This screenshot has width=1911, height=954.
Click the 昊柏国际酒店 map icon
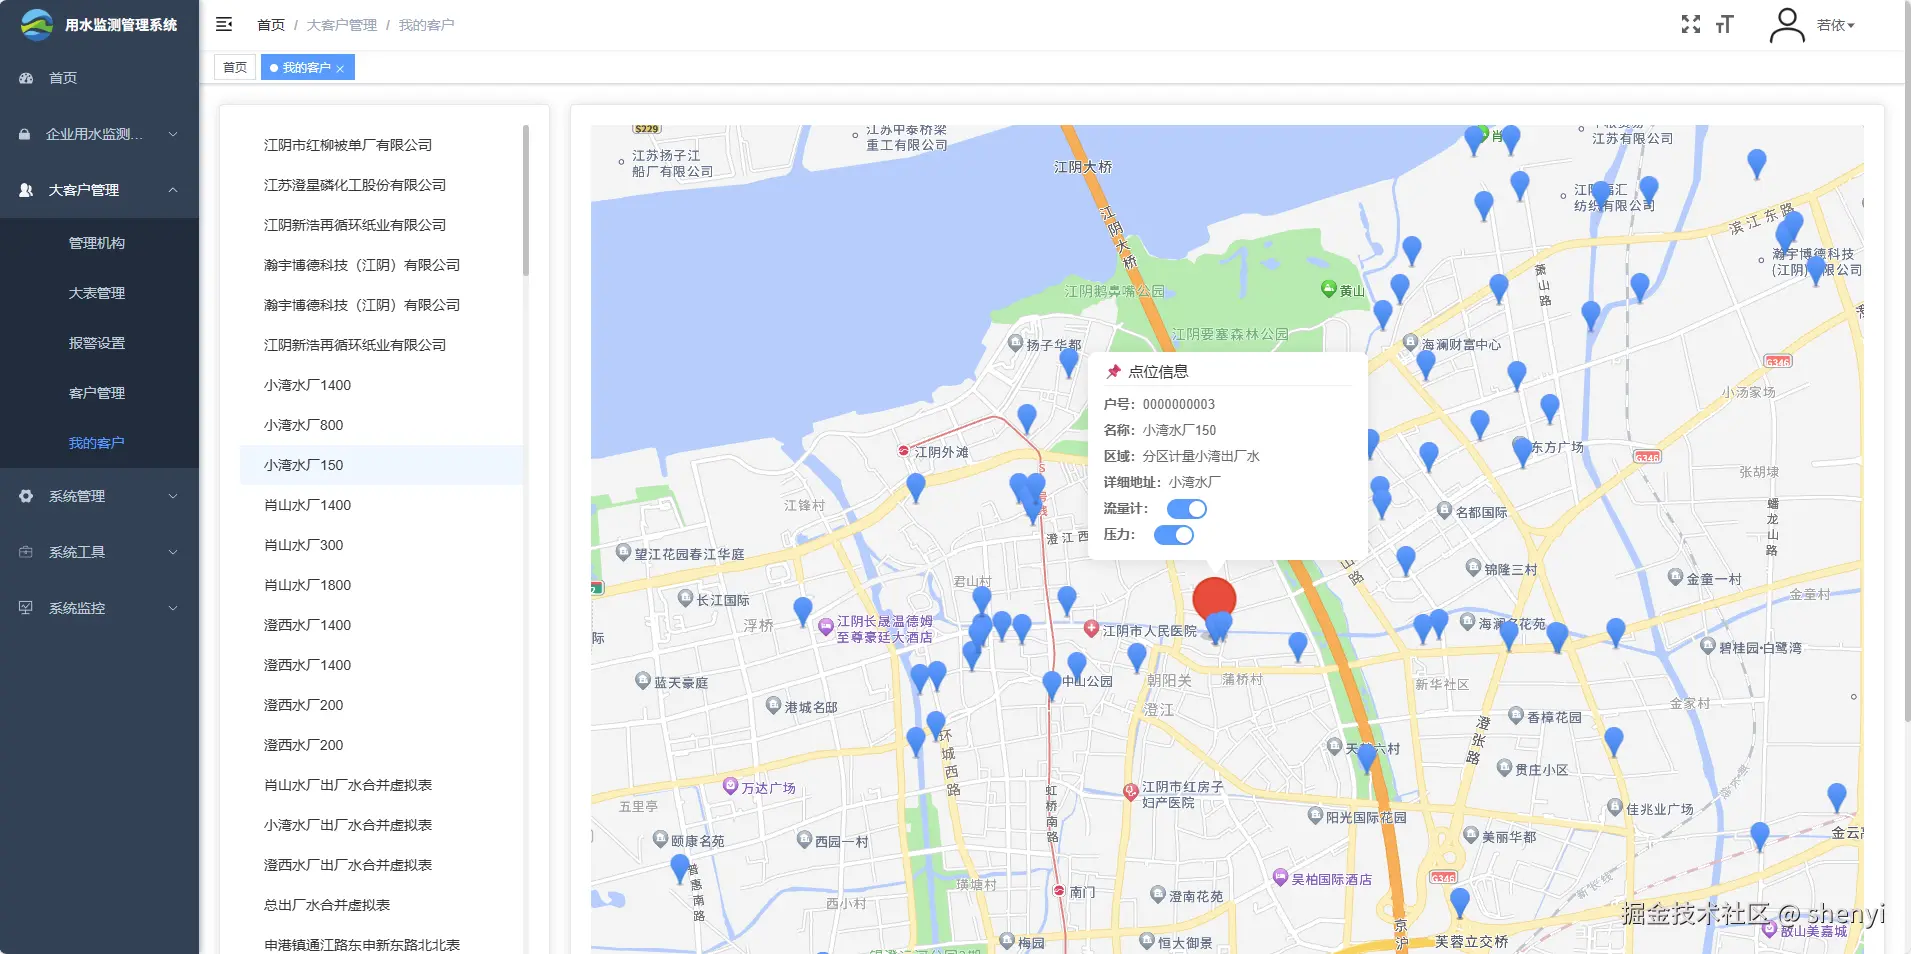[x=1280, y=878]
